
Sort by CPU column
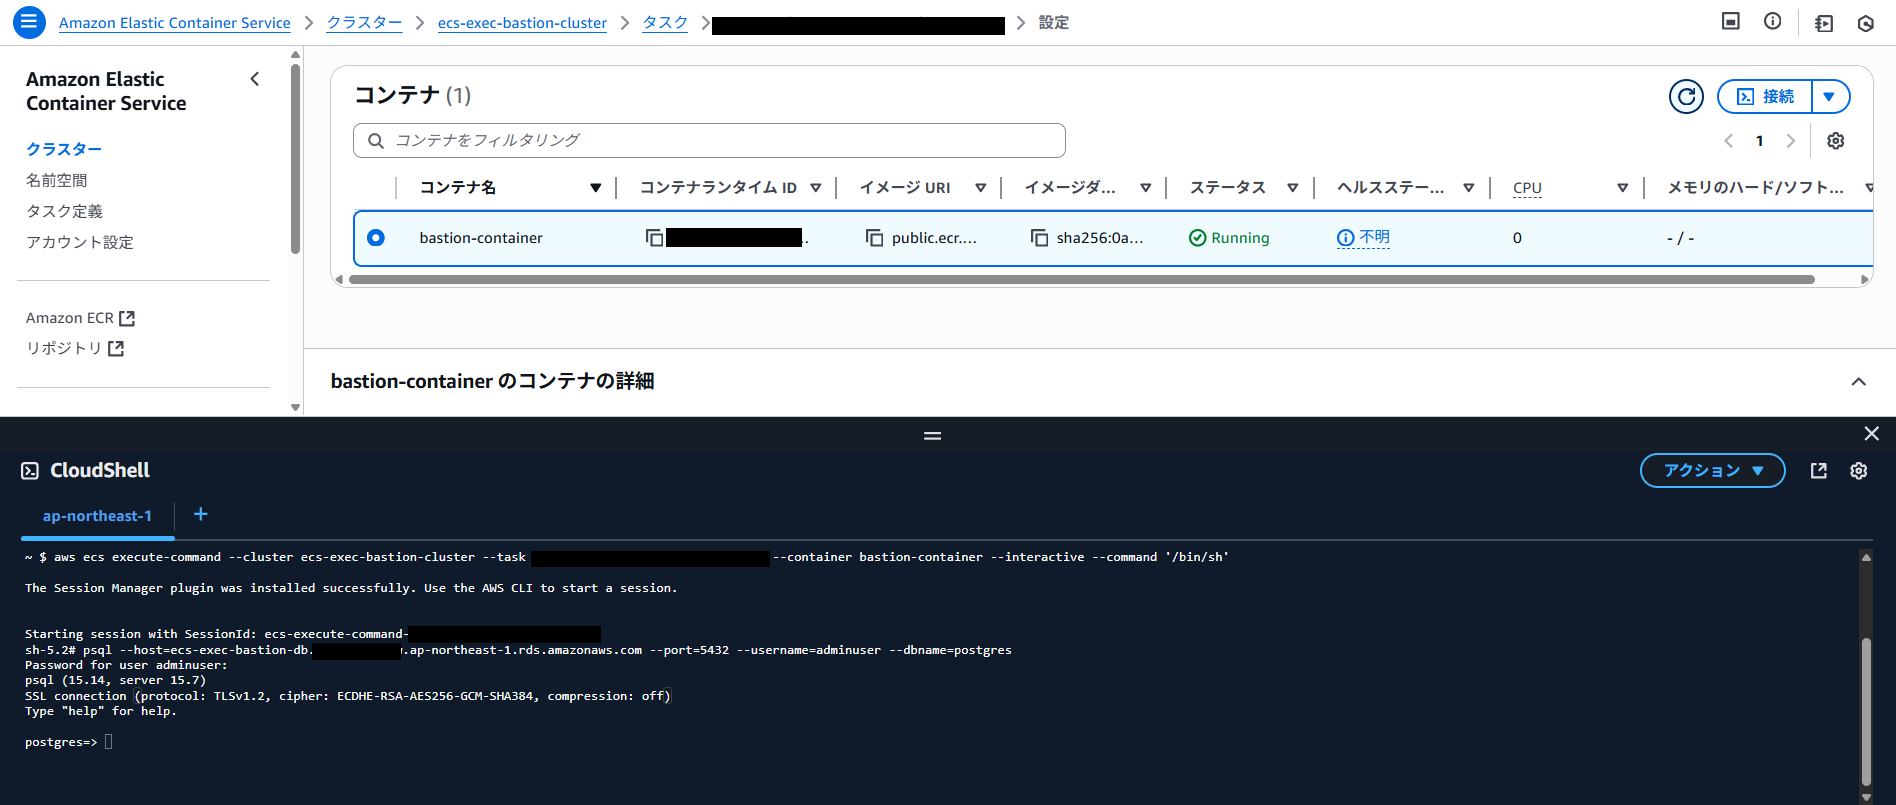(1623, 188)
